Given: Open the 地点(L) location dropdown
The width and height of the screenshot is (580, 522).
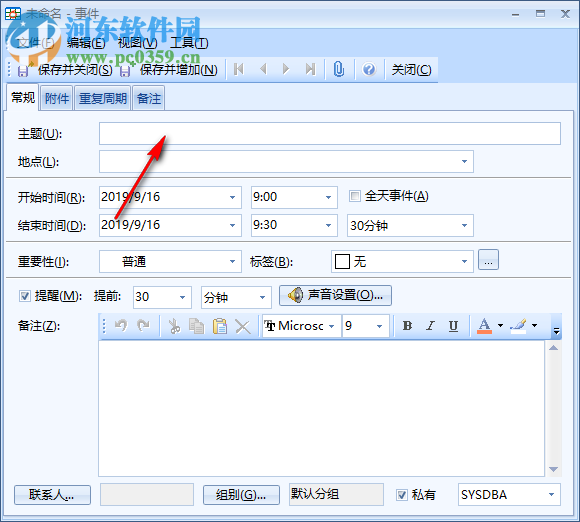Looking at the screenshot, I should tap(464, 161).
